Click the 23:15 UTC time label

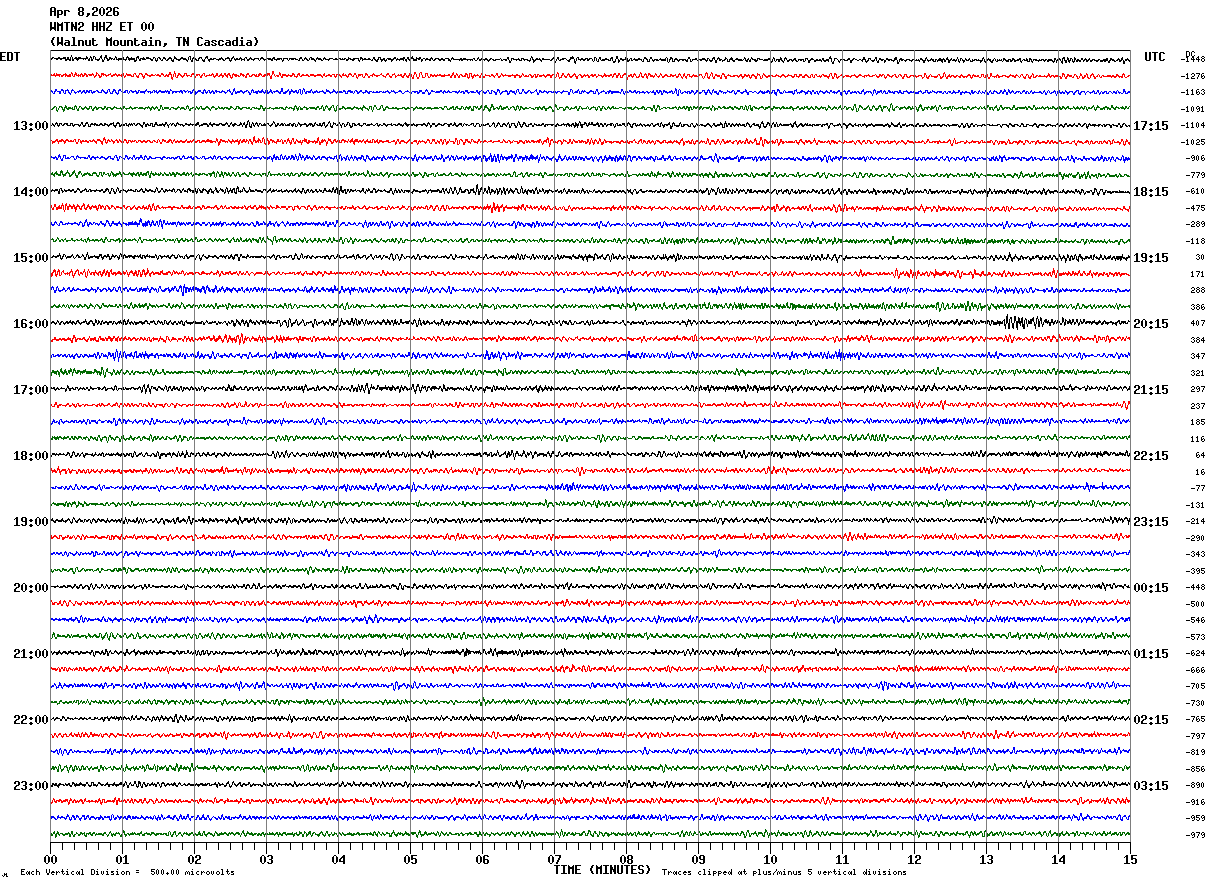[1151, 522]
